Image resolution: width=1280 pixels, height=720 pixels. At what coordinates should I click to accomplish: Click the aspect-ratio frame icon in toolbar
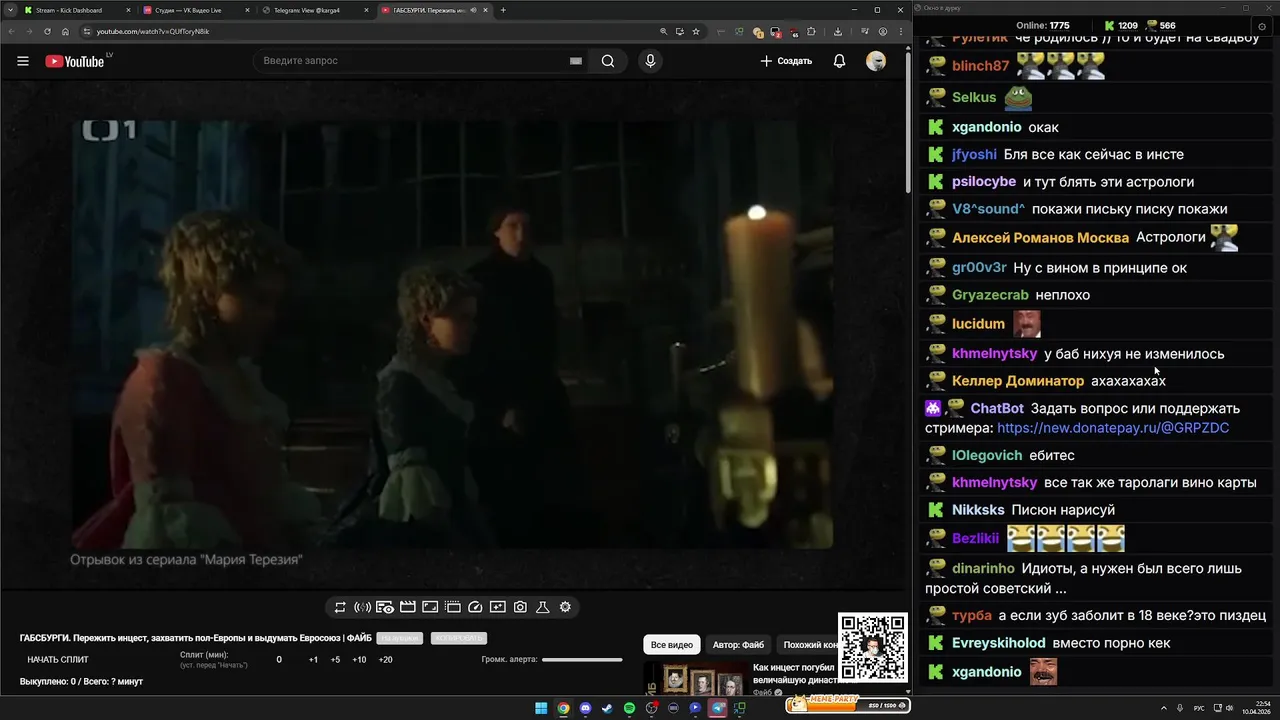430,607
